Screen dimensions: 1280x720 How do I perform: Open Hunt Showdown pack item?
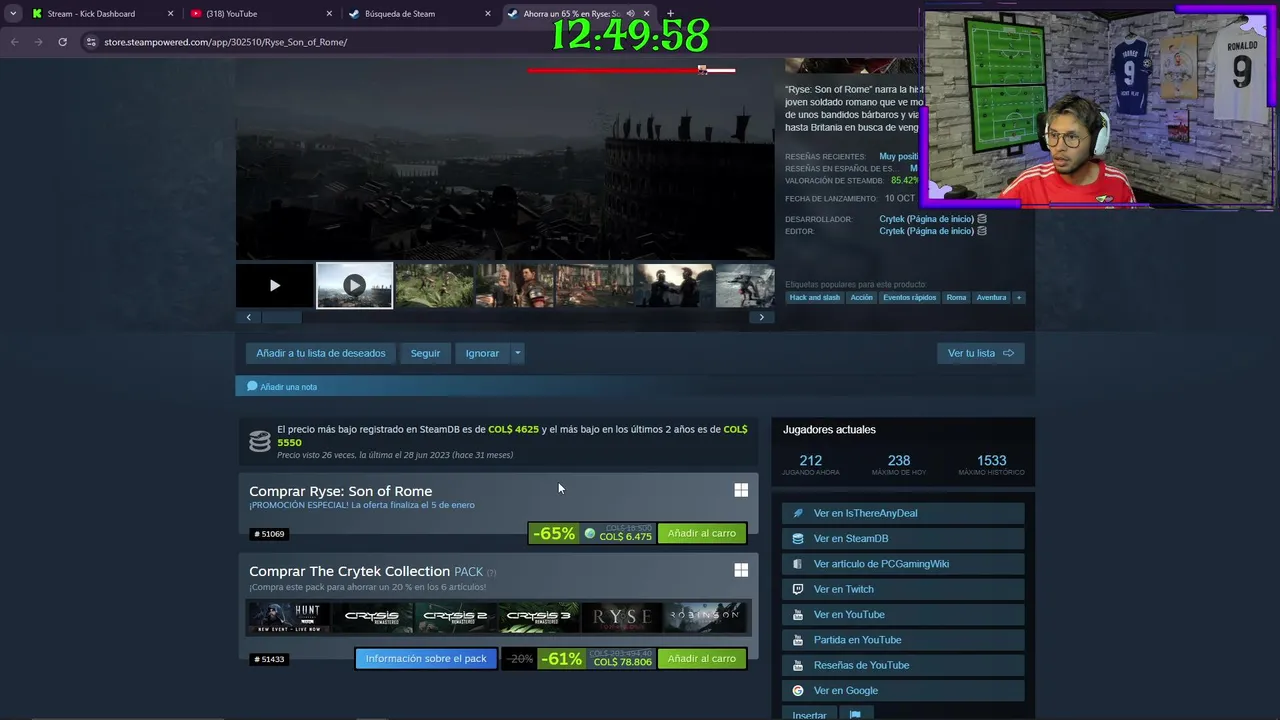coord(289,617)
